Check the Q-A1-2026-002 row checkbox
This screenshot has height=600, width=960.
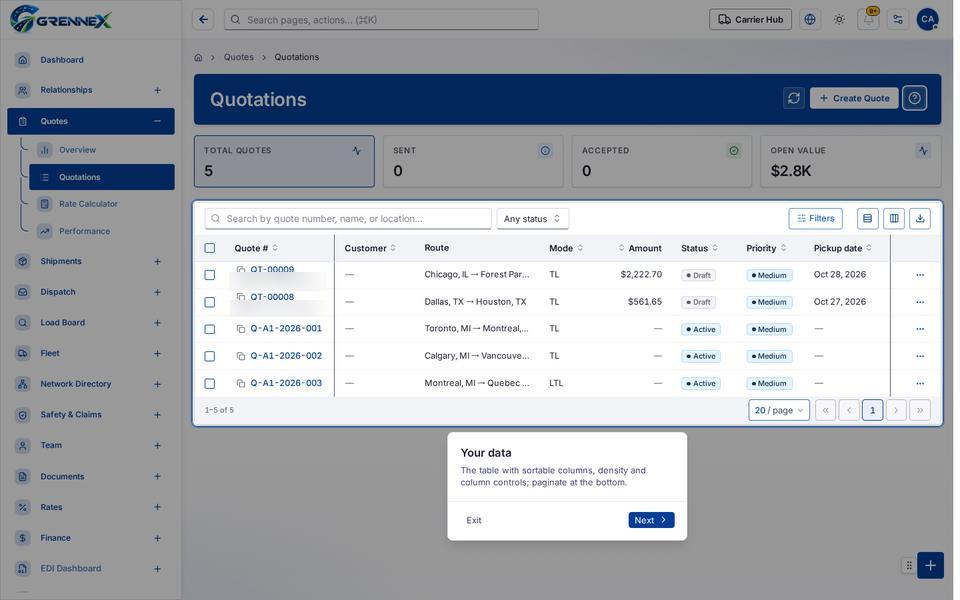(x=210, y=356)
